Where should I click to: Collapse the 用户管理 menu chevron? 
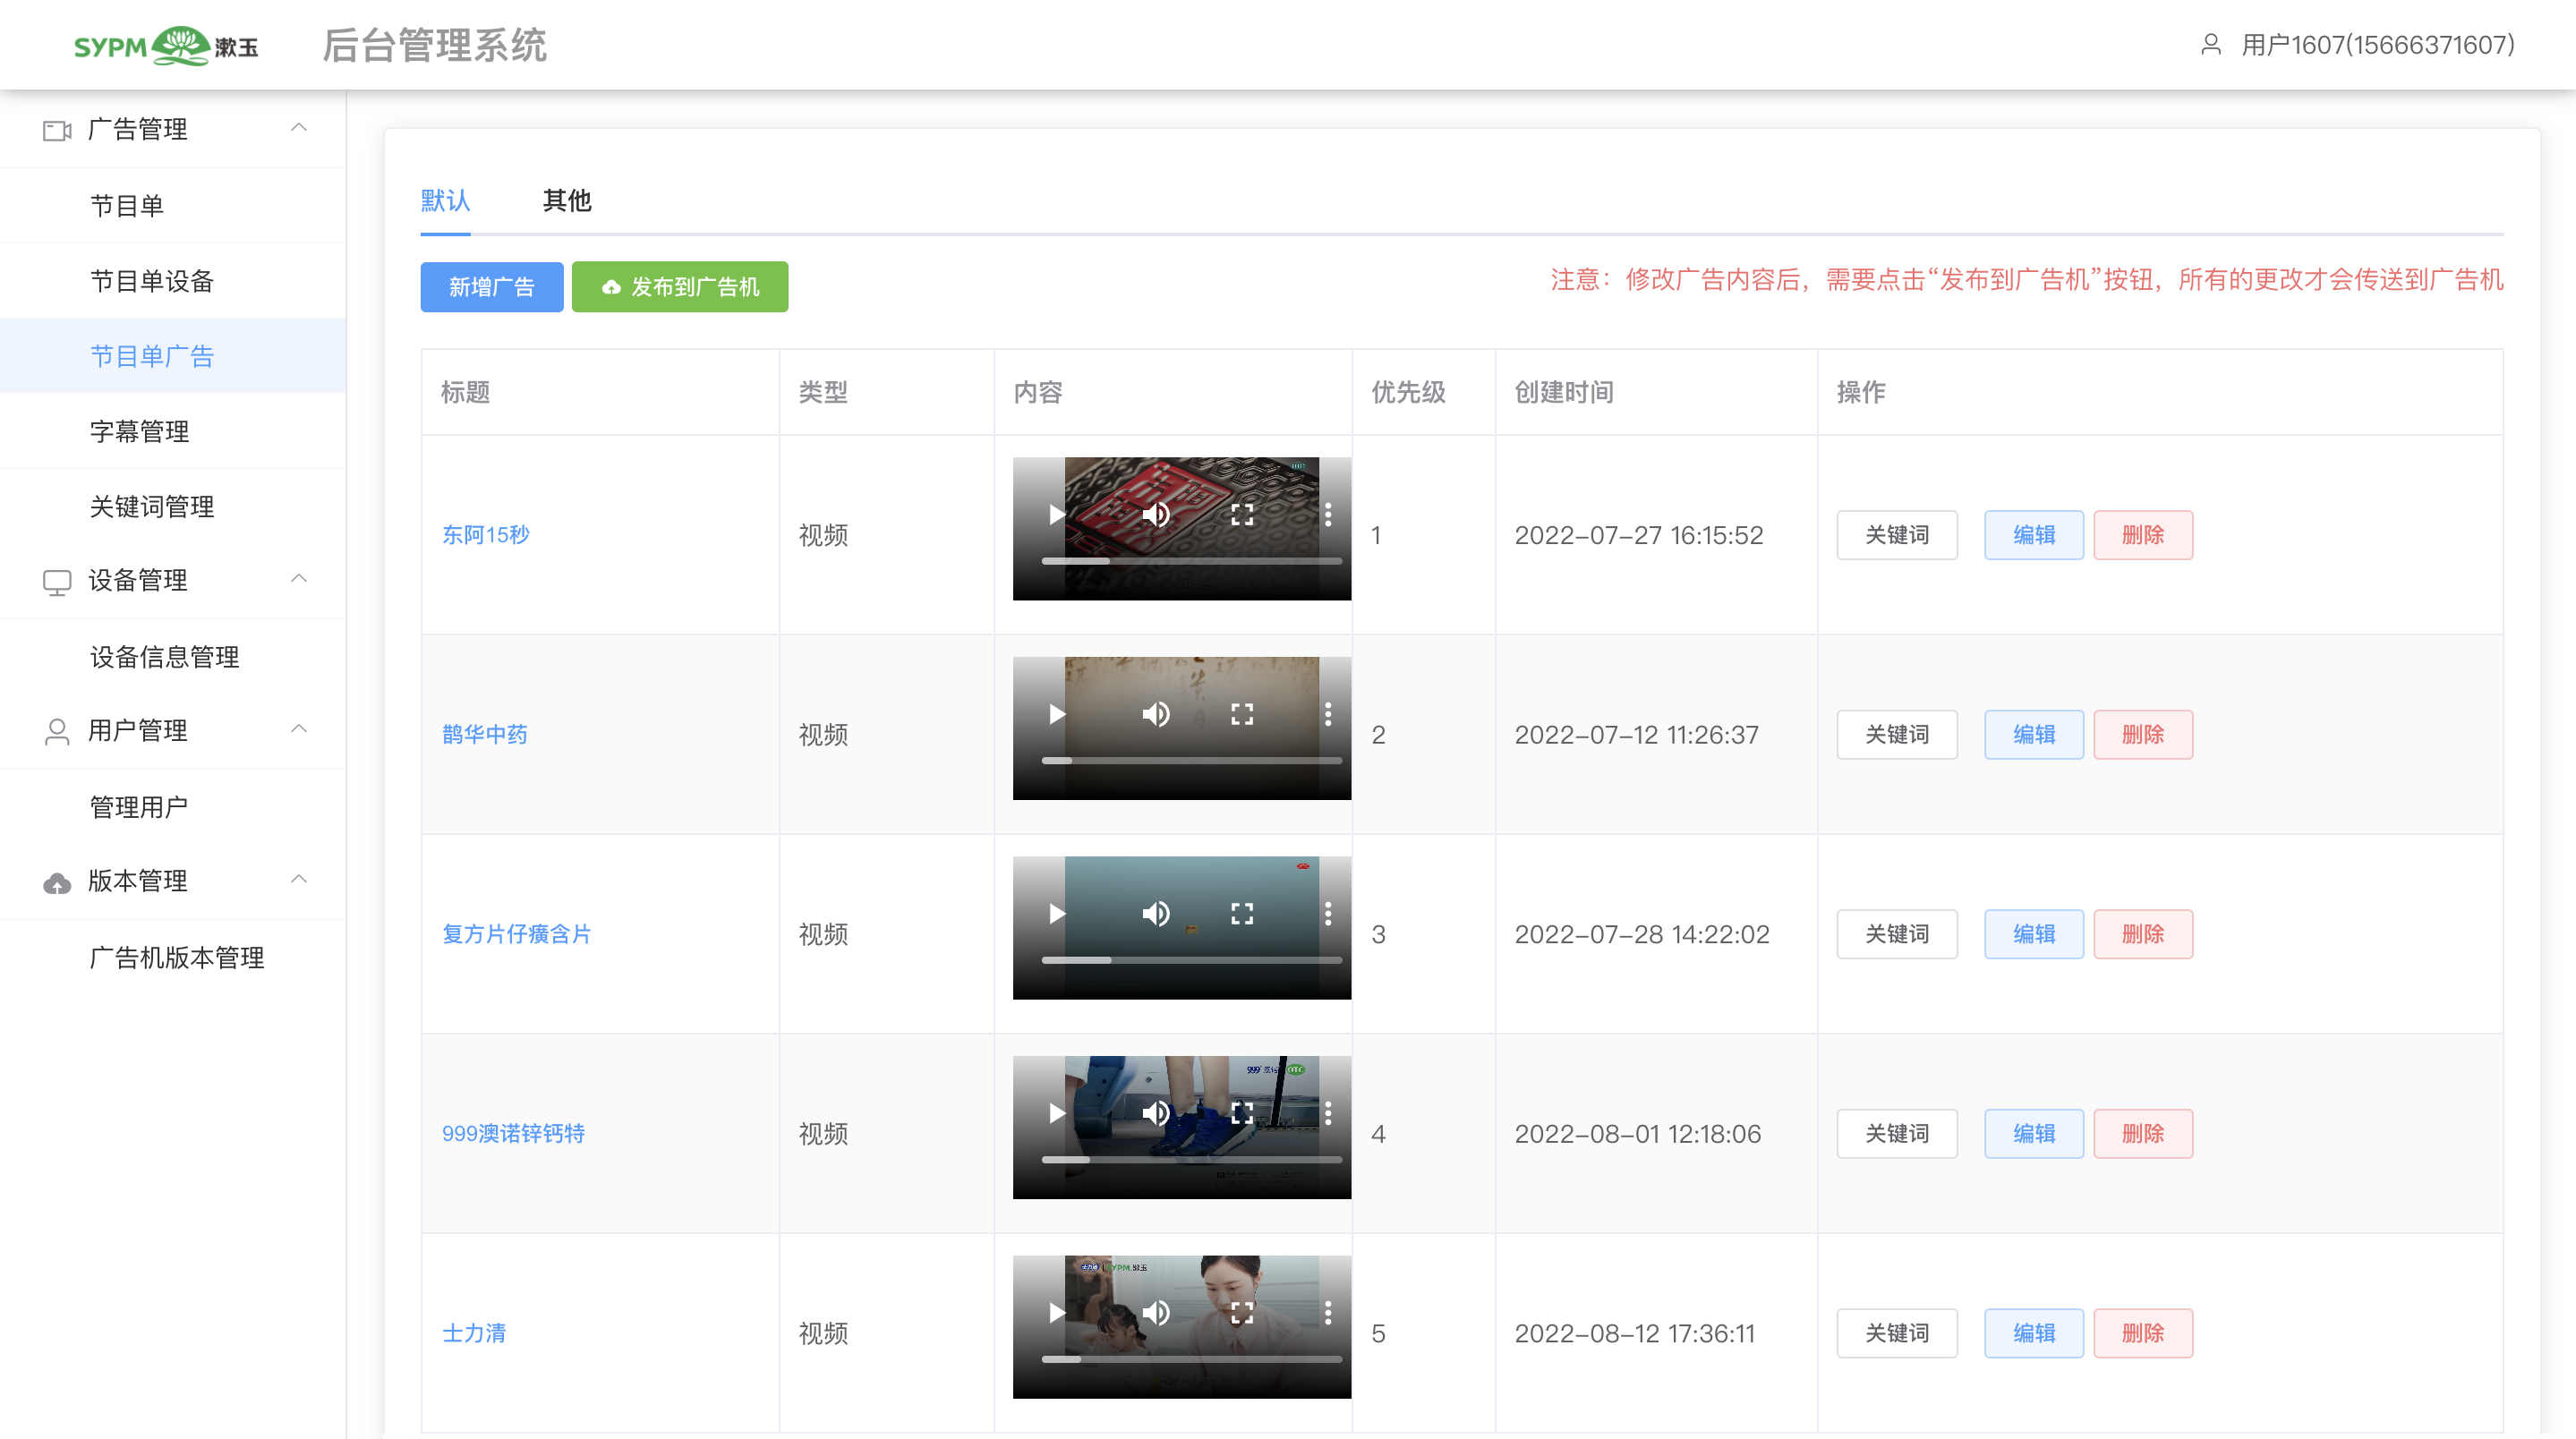tap(298, 729)
